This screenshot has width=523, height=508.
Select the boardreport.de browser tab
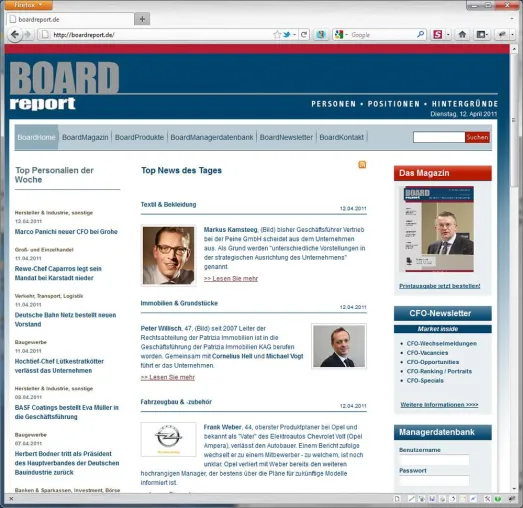(70, 19)
